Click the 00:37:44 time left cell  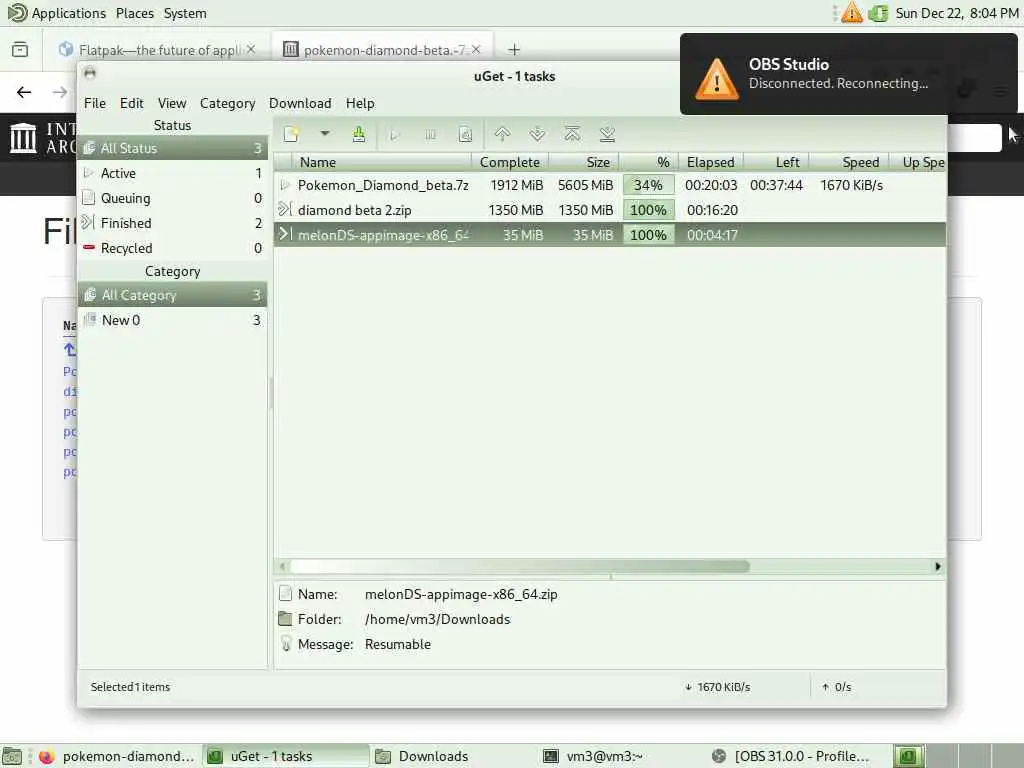[776, 185]
